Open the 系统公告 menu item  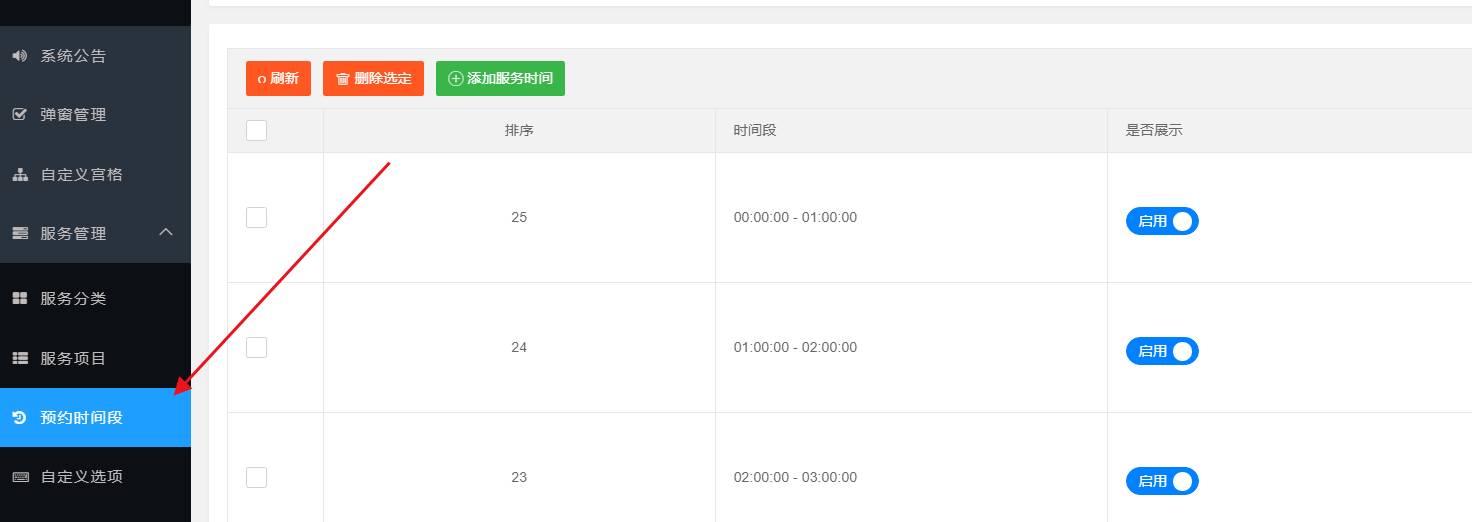[73, 56]
